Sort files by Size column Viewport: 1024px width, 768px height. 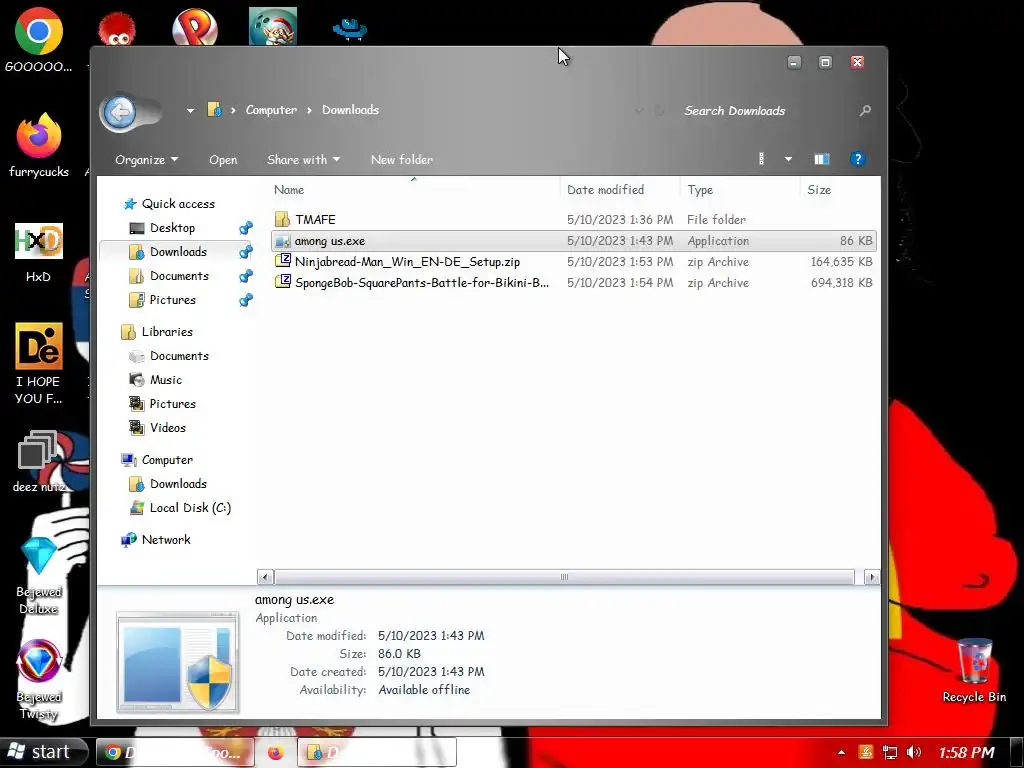click(819, 190)
